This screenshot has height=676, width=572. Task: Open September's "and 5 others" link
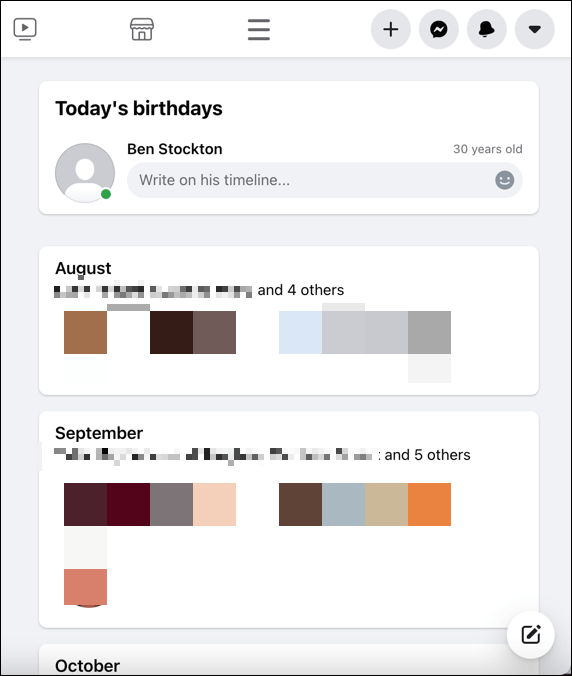[x=427, y=455]
